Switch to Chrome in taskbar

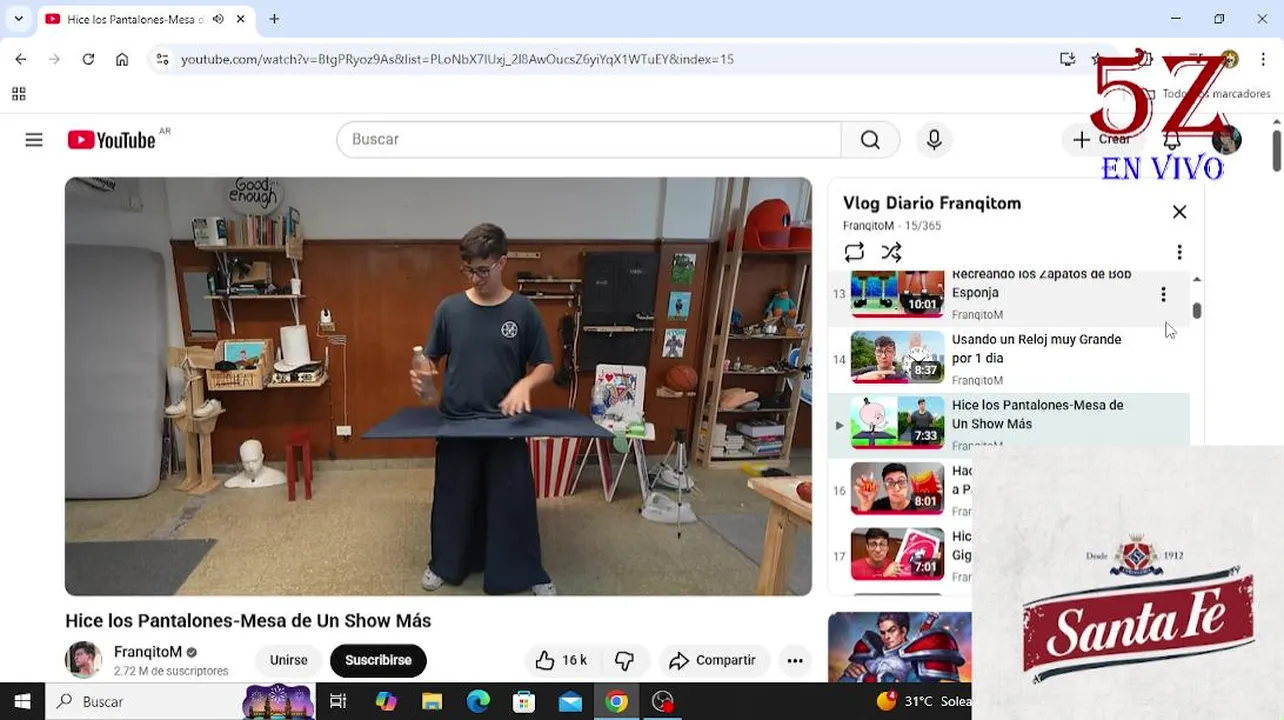pos(616,702)
